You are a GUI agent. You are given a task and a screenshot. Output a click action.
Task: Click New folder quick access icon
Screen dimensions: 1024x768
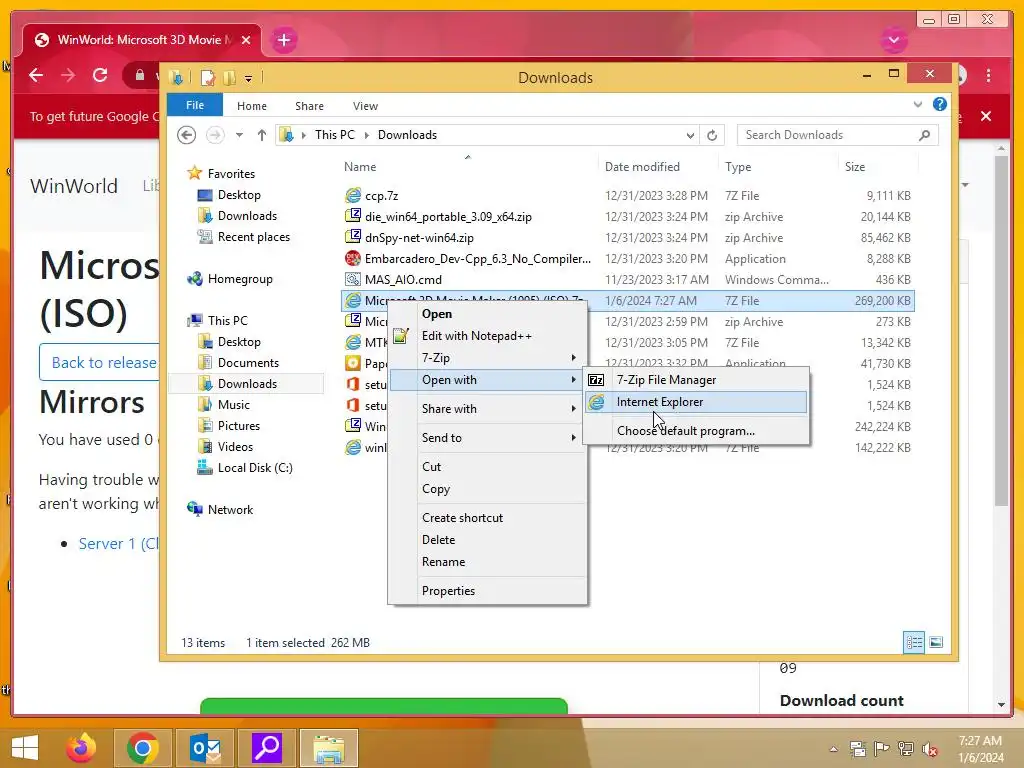tap(229, 78)
